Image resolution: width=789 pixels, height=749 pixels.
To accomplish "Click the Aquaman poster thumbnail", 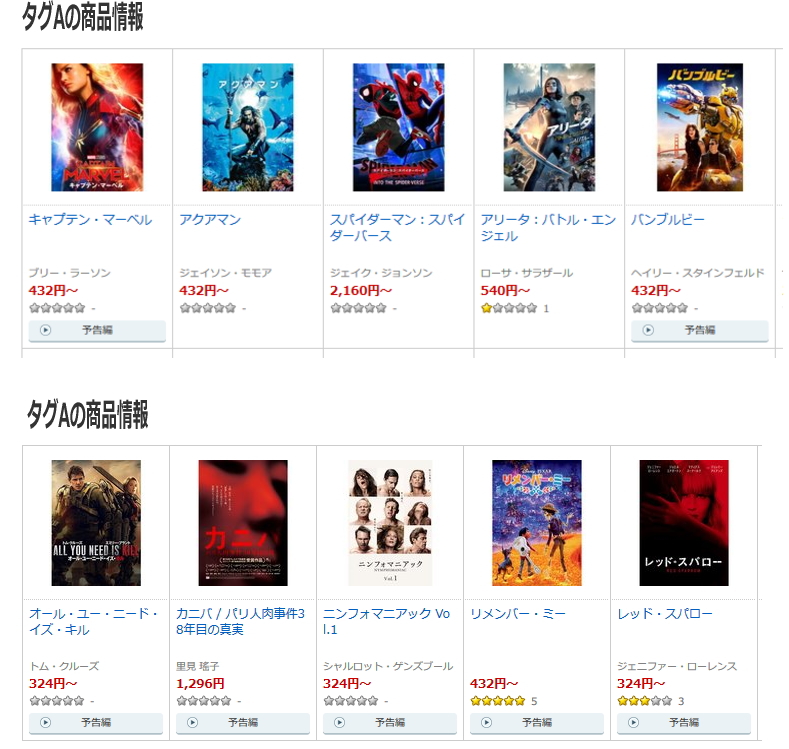I will pos(248,127).
